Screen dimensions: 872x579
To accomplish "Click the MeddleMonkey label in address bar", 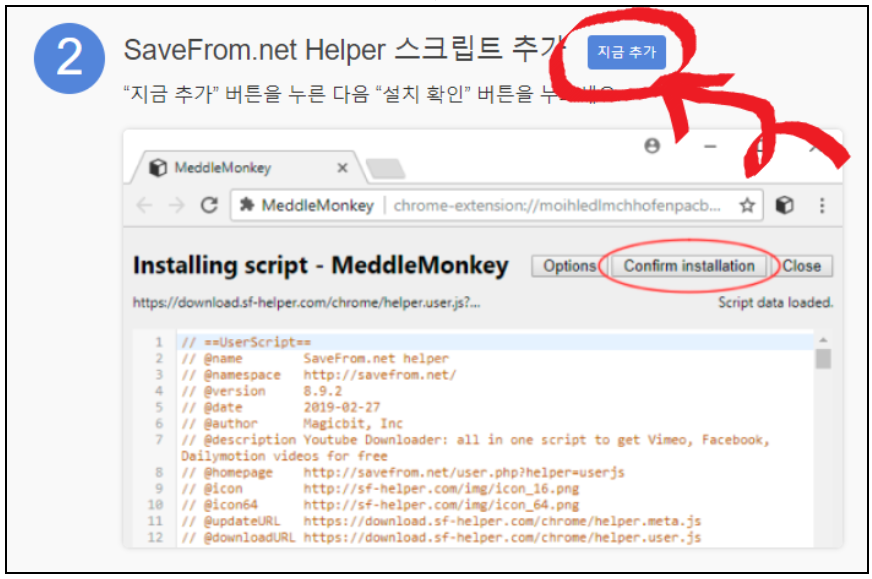I will (x=318, y=206).
